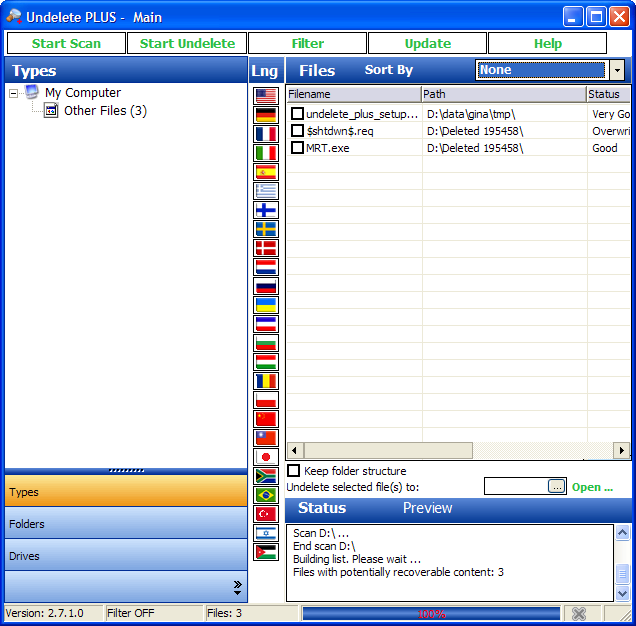
Task: Select Other Files (3) in the tree
Action: point(105,111)
